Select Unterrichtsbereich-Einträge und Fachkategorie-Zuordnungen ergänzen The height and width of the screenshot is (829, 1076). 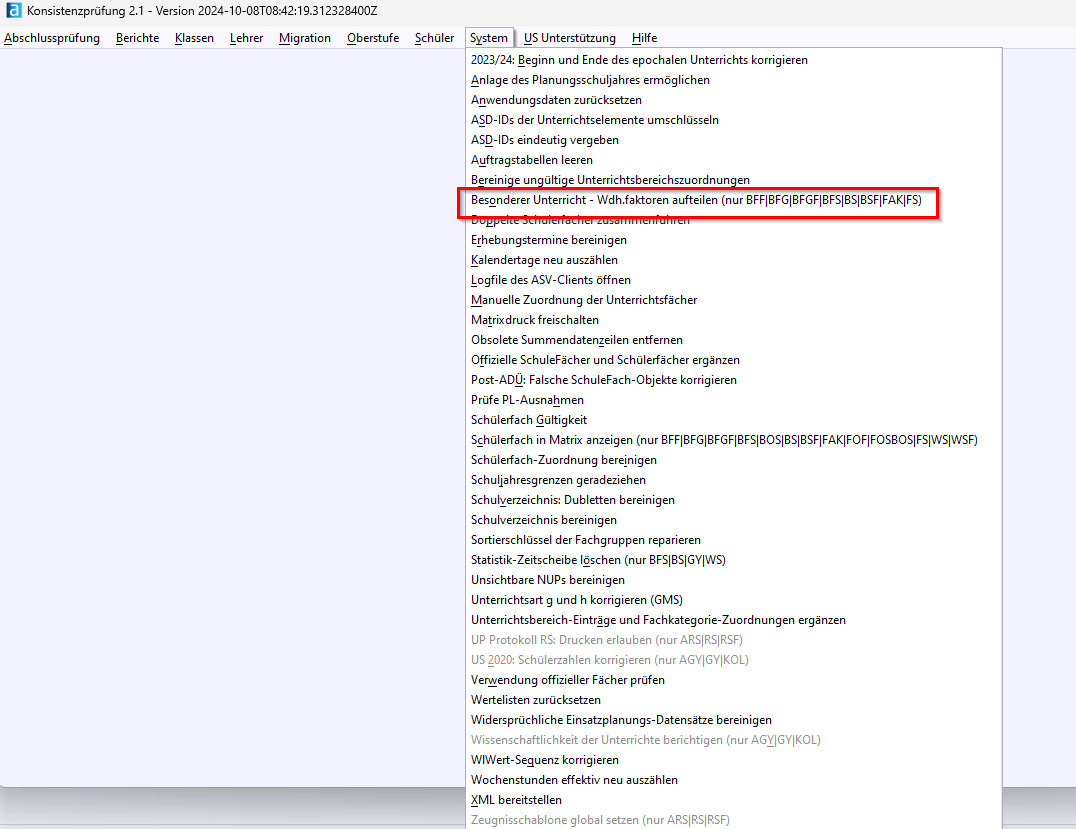pos(734,619)
